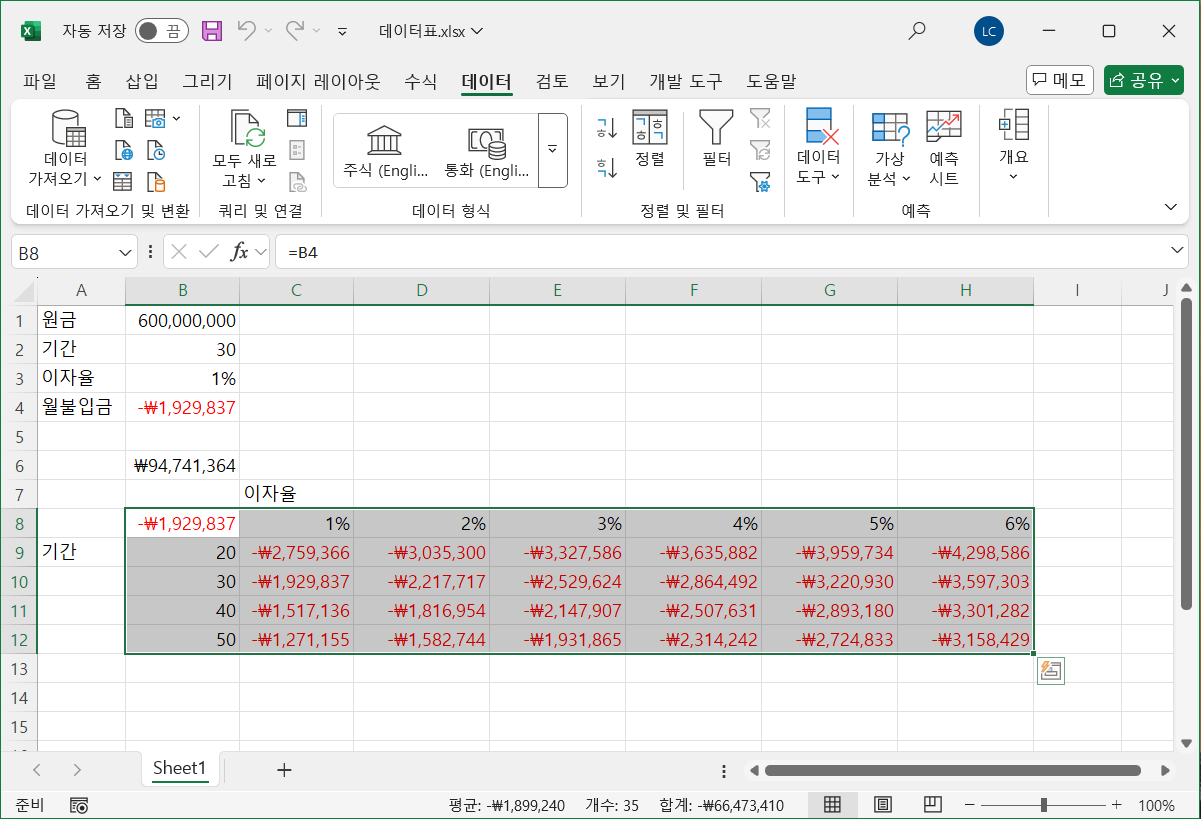Click the 공유 (Share) button

1143,81
